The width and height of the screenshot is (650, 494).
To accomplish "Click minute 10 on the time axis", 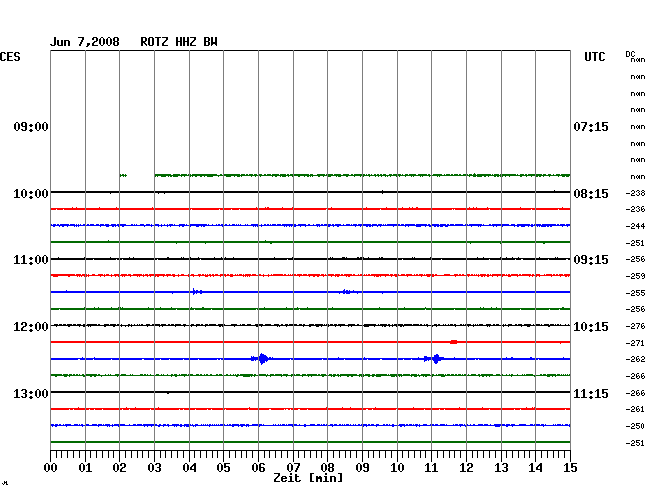I will (x=397, y=468).
